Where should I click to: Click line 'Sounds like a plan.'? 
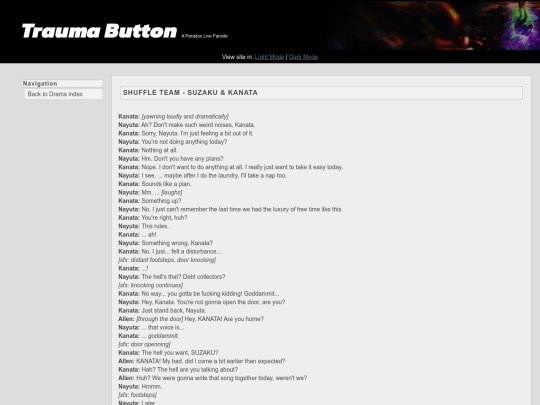(166, 184)
